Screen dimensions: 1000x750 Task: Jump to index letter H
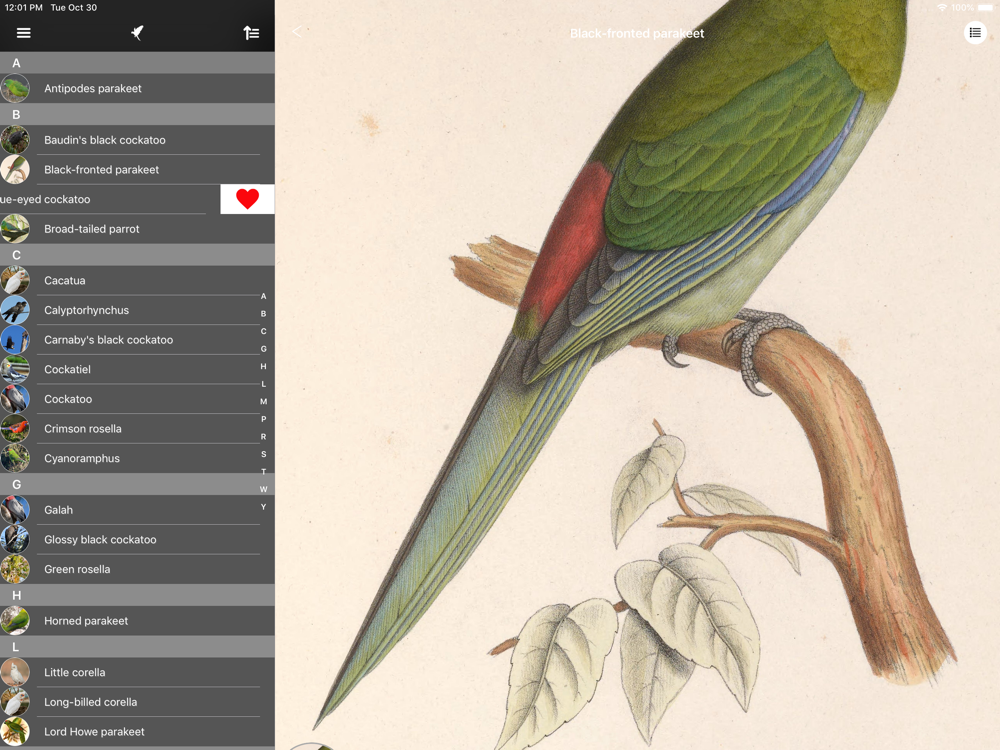(263, 366)
